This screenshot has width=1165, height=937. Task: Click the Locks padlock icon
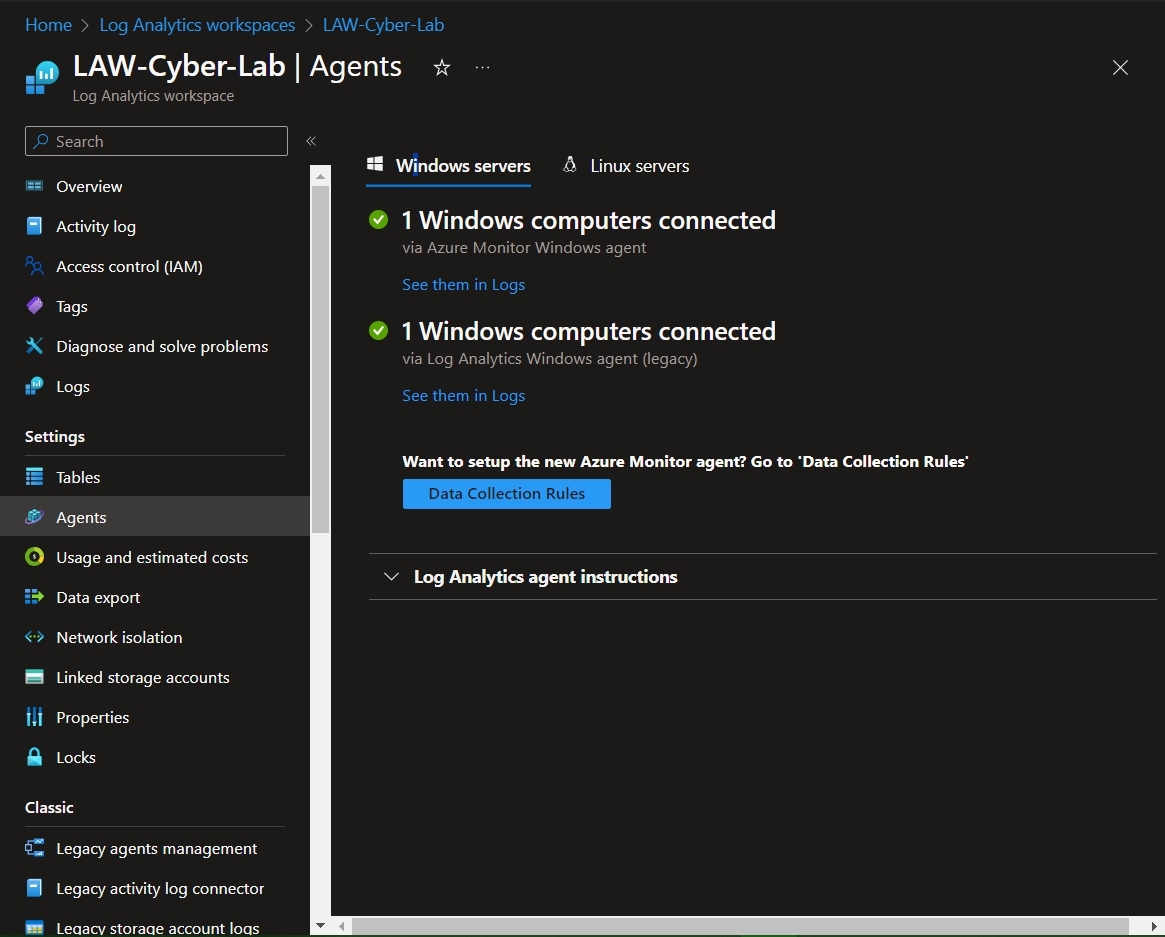point(34,757)
